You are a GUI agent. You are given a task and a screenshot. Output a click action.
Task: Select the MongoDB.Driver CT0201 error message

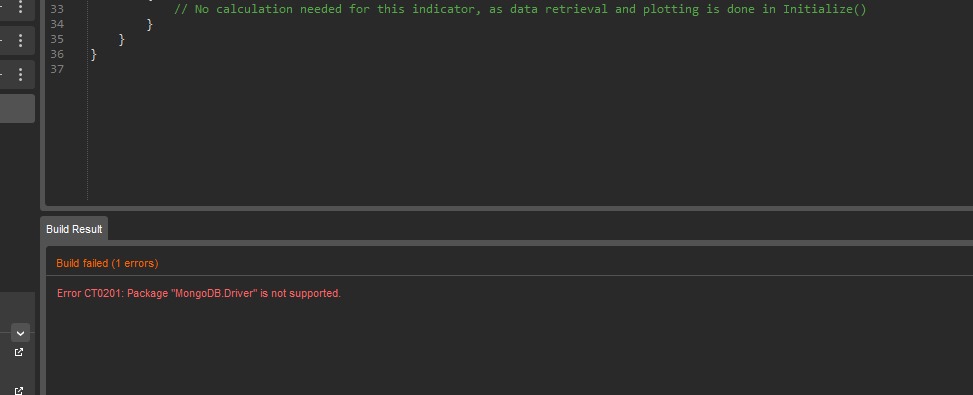coord(199,293)
